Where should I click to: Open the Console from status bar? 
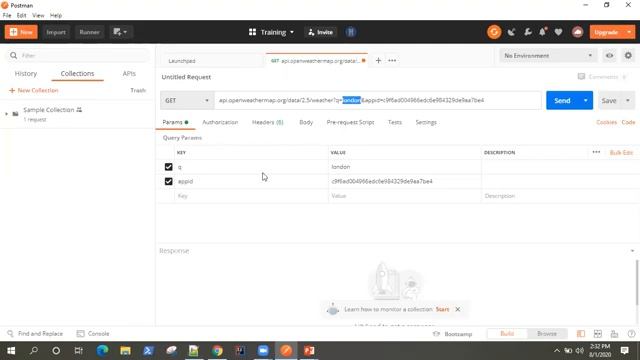pyautogui.click(x=93, y=333)
